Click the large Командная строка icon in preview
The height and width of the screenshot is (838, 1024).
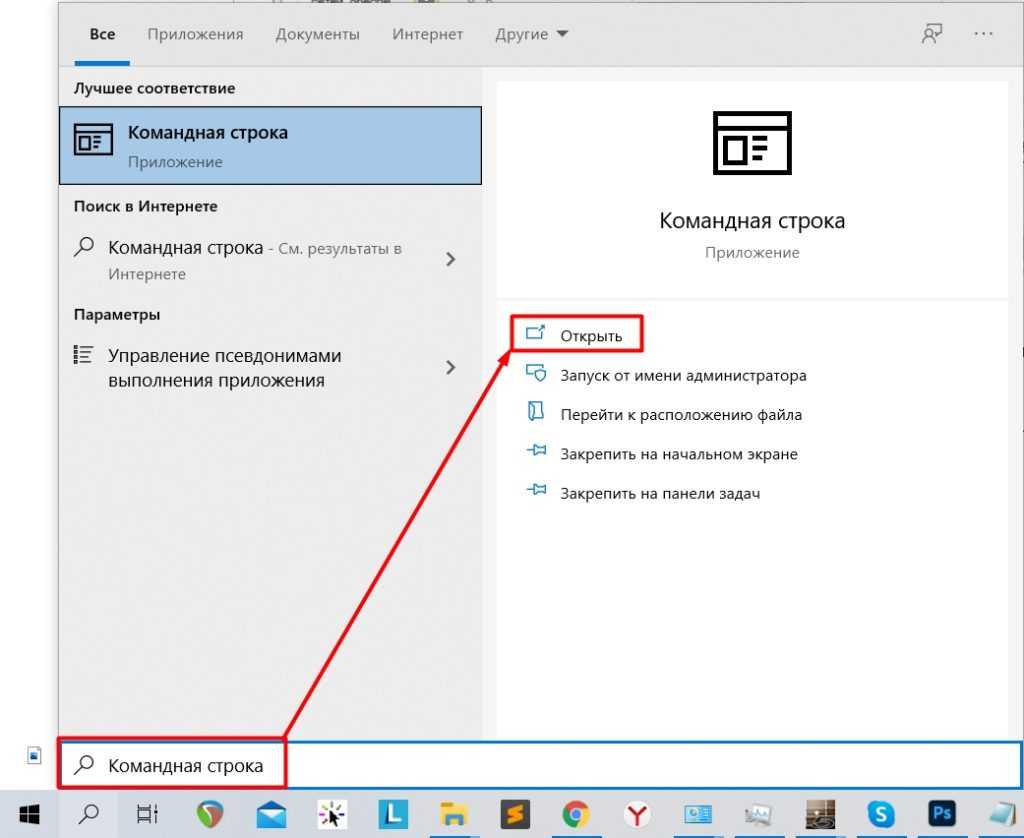[752, 143]
